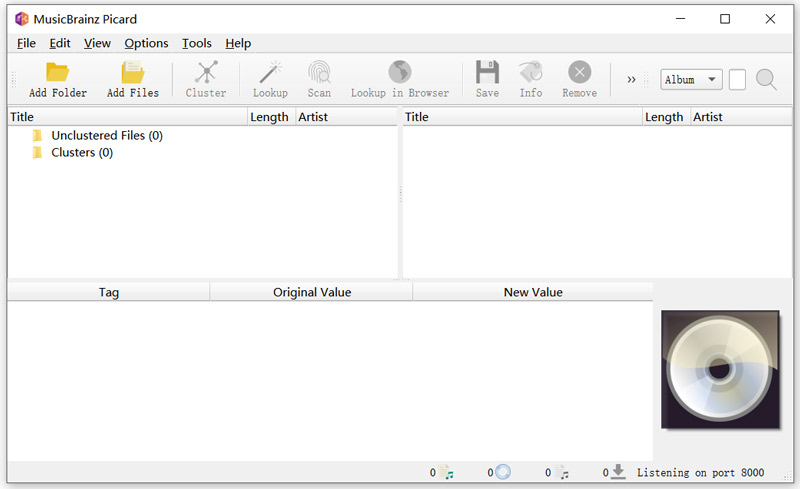
Task: Click the pending downloads arrow status icon
Action: (x=618, y=472)
